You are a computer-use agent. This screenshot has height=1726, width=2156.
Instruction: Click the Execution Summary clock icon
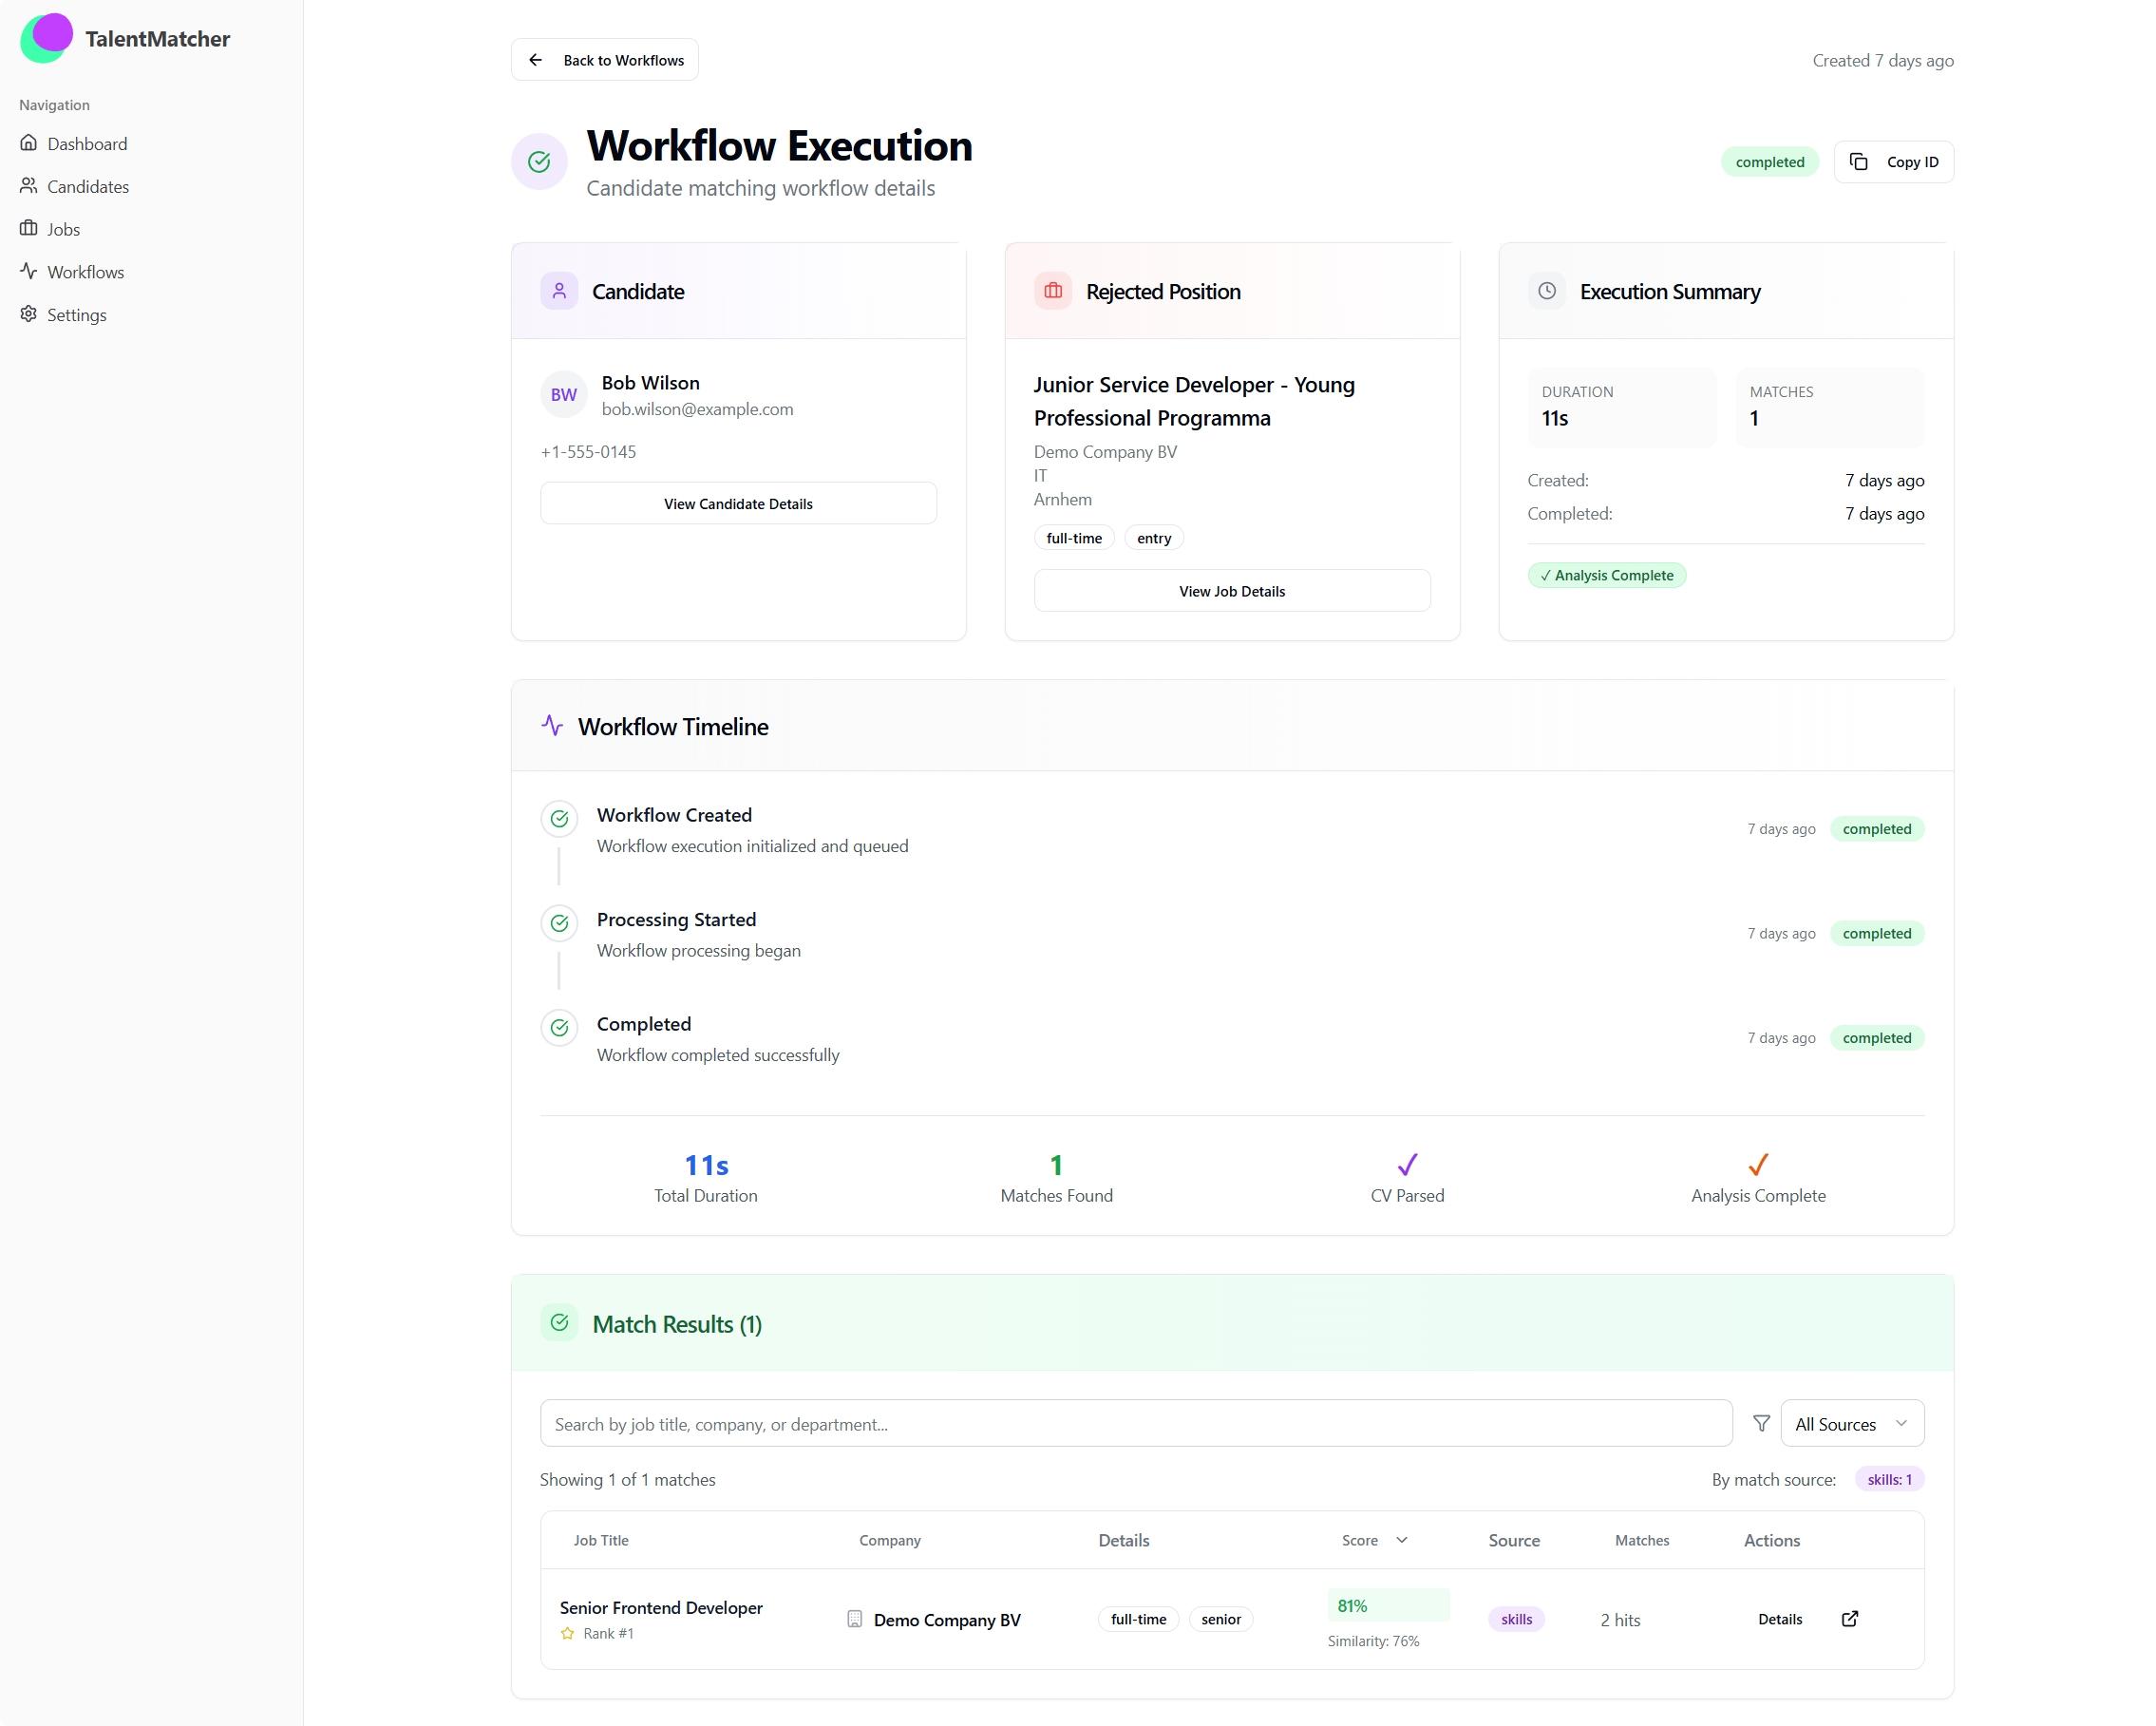[x=1546, y=291]
